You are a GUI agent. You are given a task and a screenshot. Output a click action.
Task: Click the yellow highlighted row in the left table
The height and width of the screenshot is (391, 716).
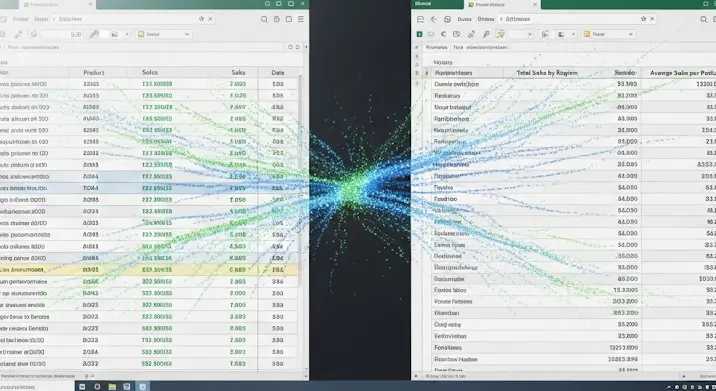[x=149, y=269]
